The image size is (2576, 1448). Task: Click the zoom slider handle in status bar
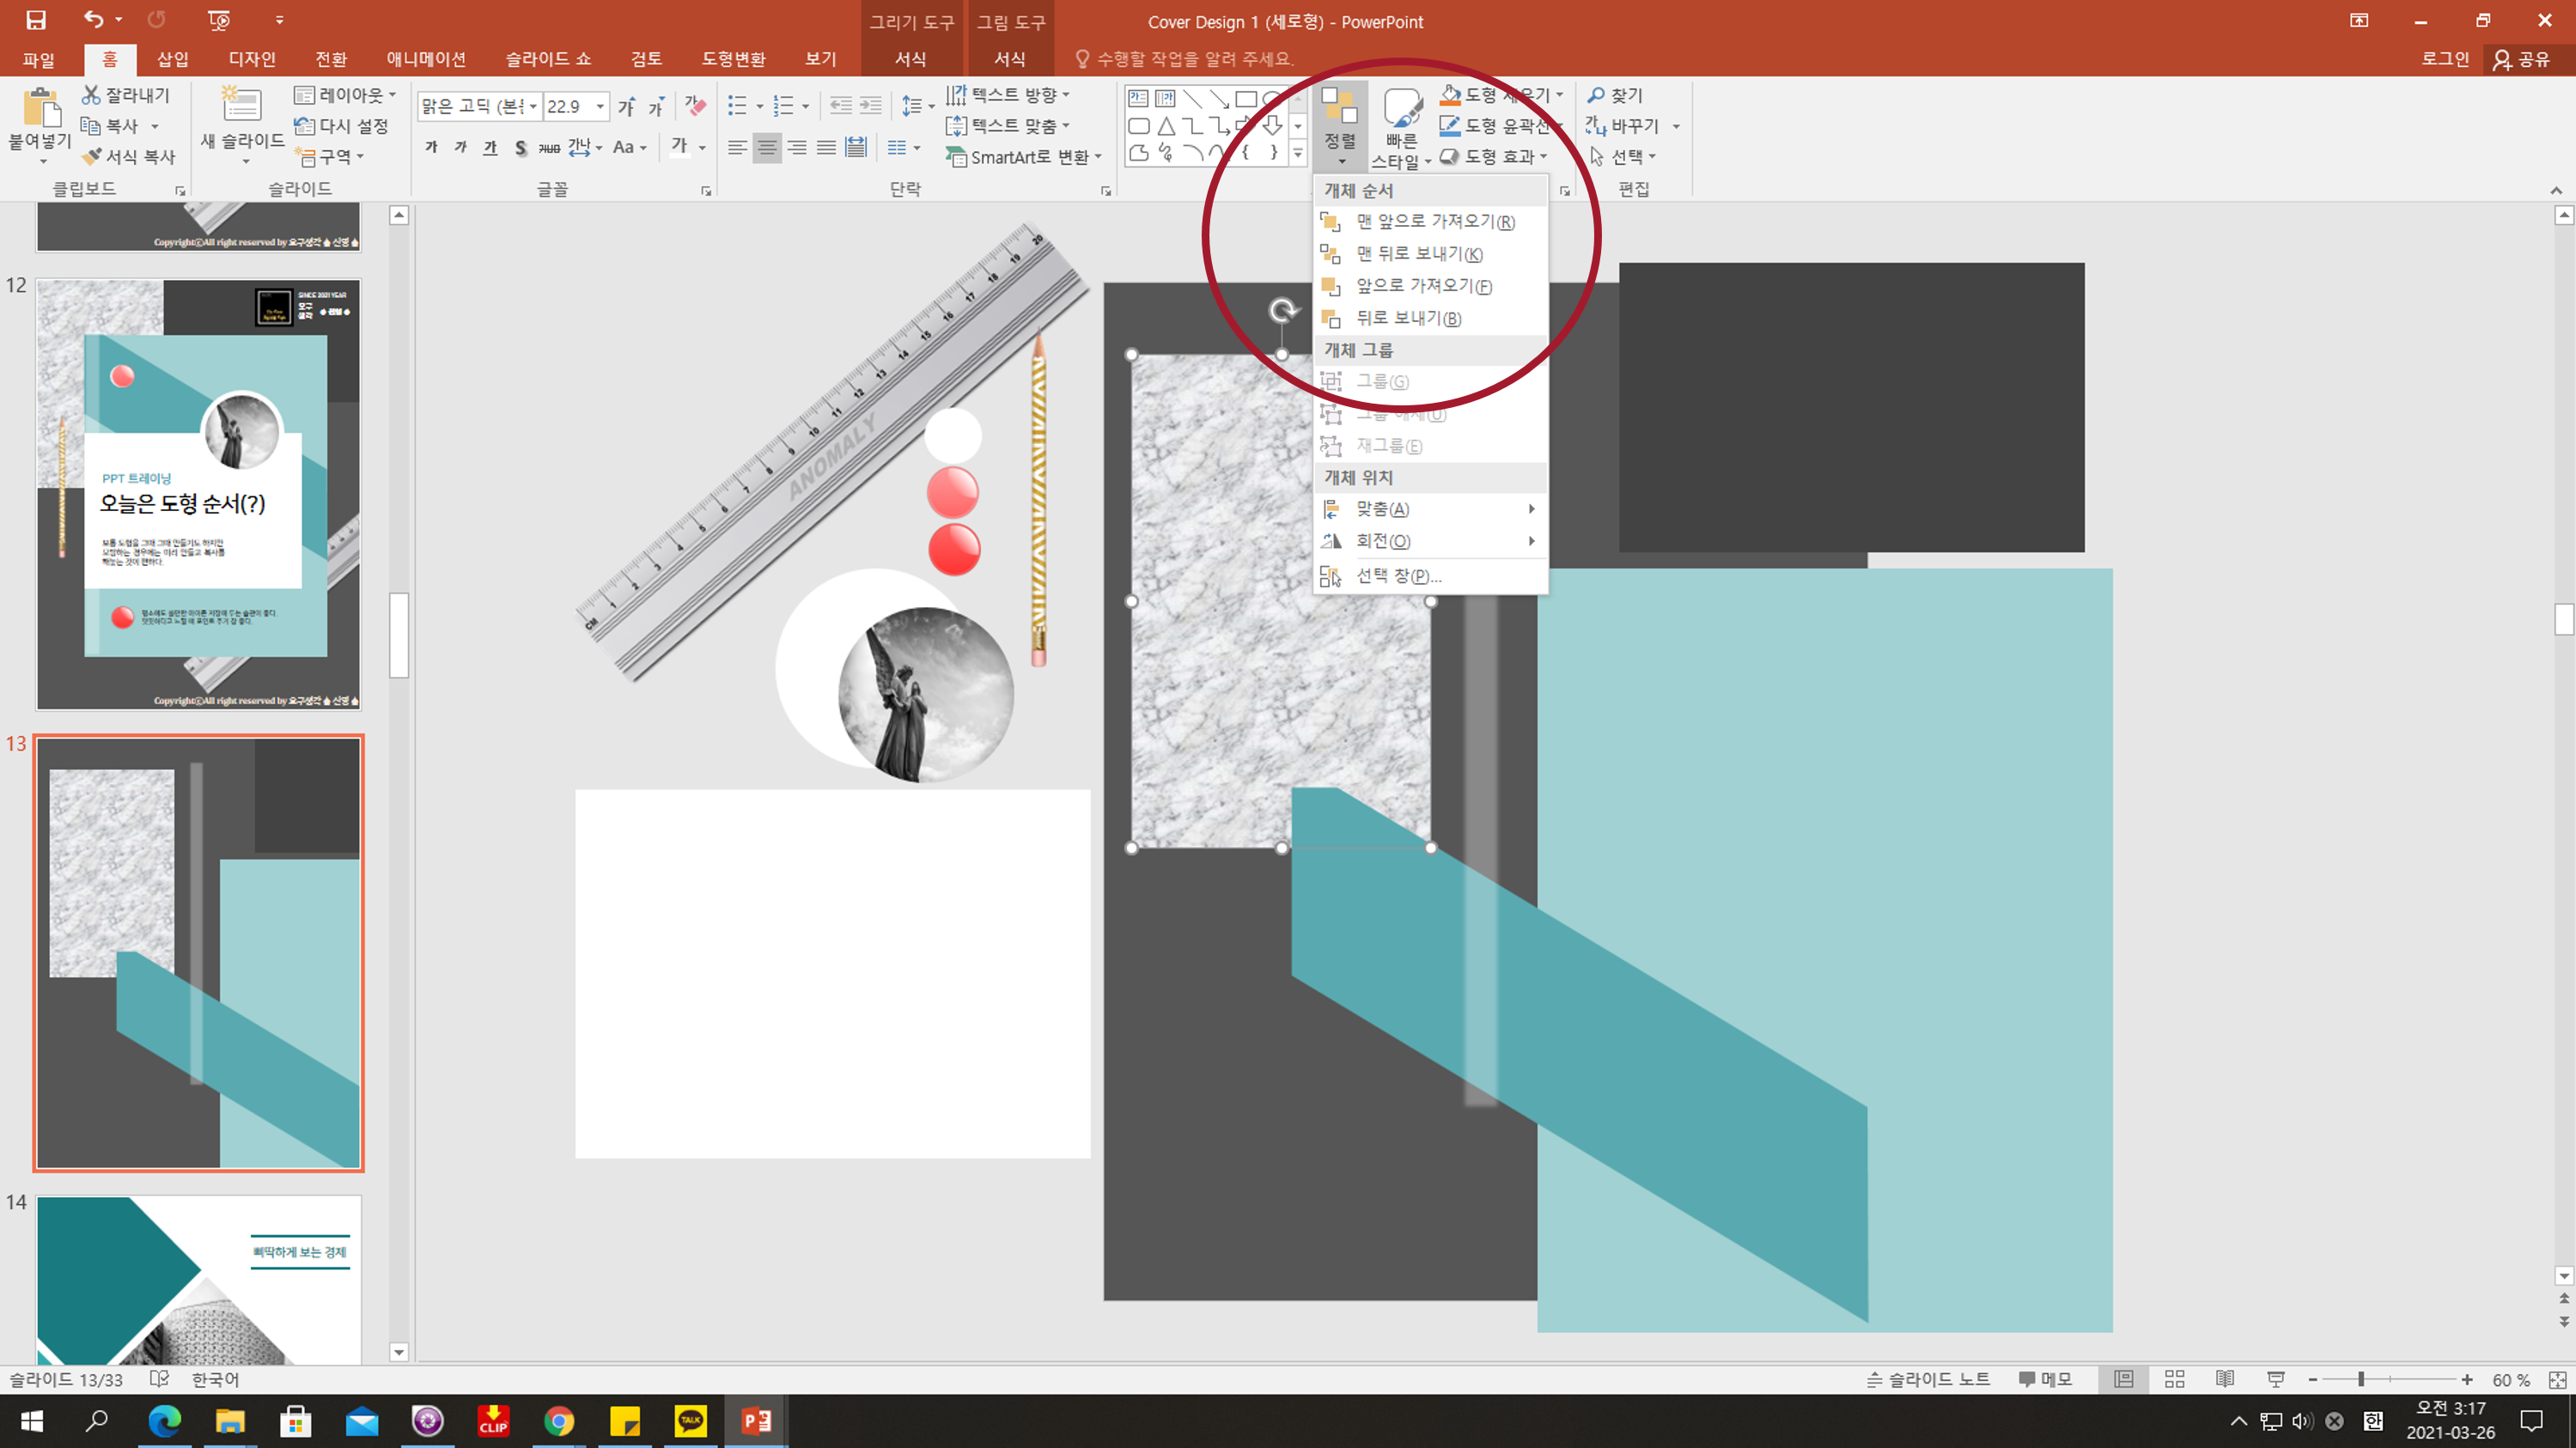(2361, 1379)
